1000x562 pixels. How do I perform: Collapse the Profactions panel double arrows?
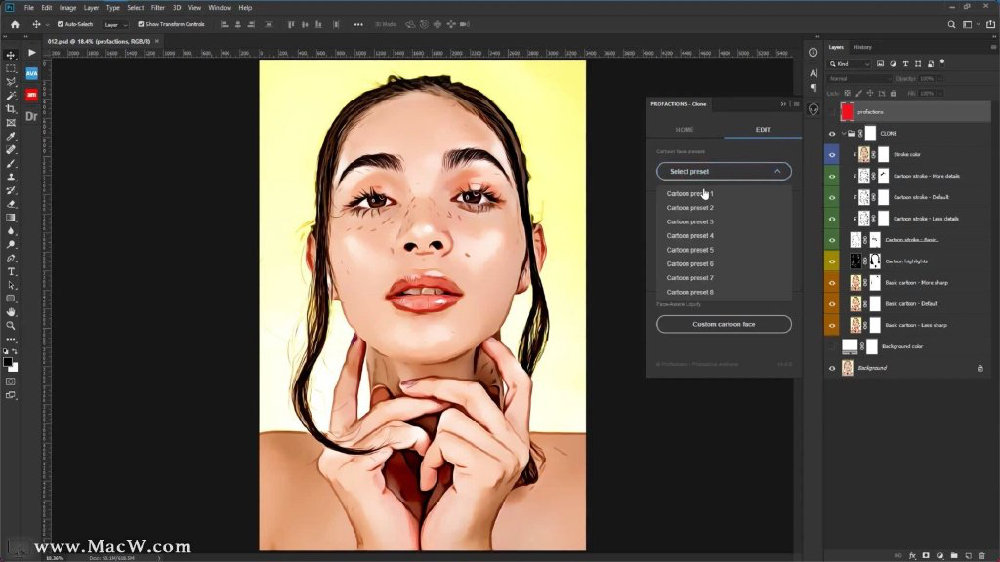pos(783,104)
